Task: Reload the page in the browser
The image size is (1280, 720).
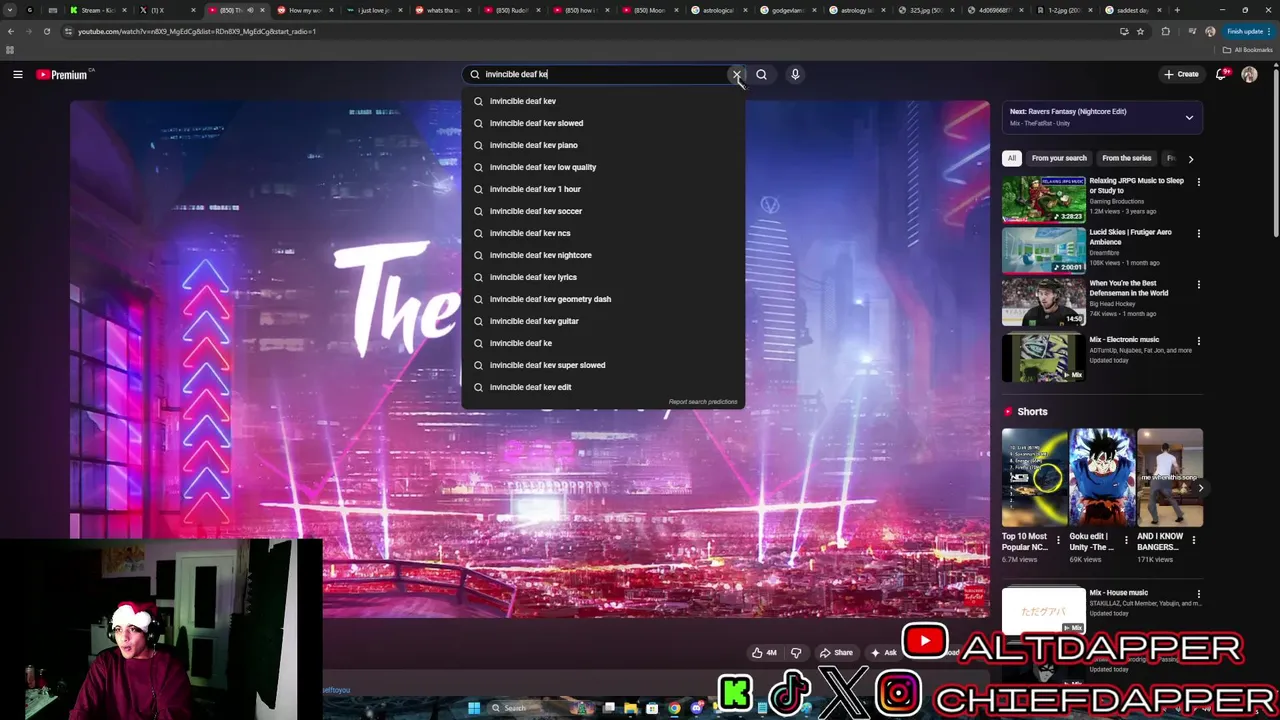Action: (46, 31)
